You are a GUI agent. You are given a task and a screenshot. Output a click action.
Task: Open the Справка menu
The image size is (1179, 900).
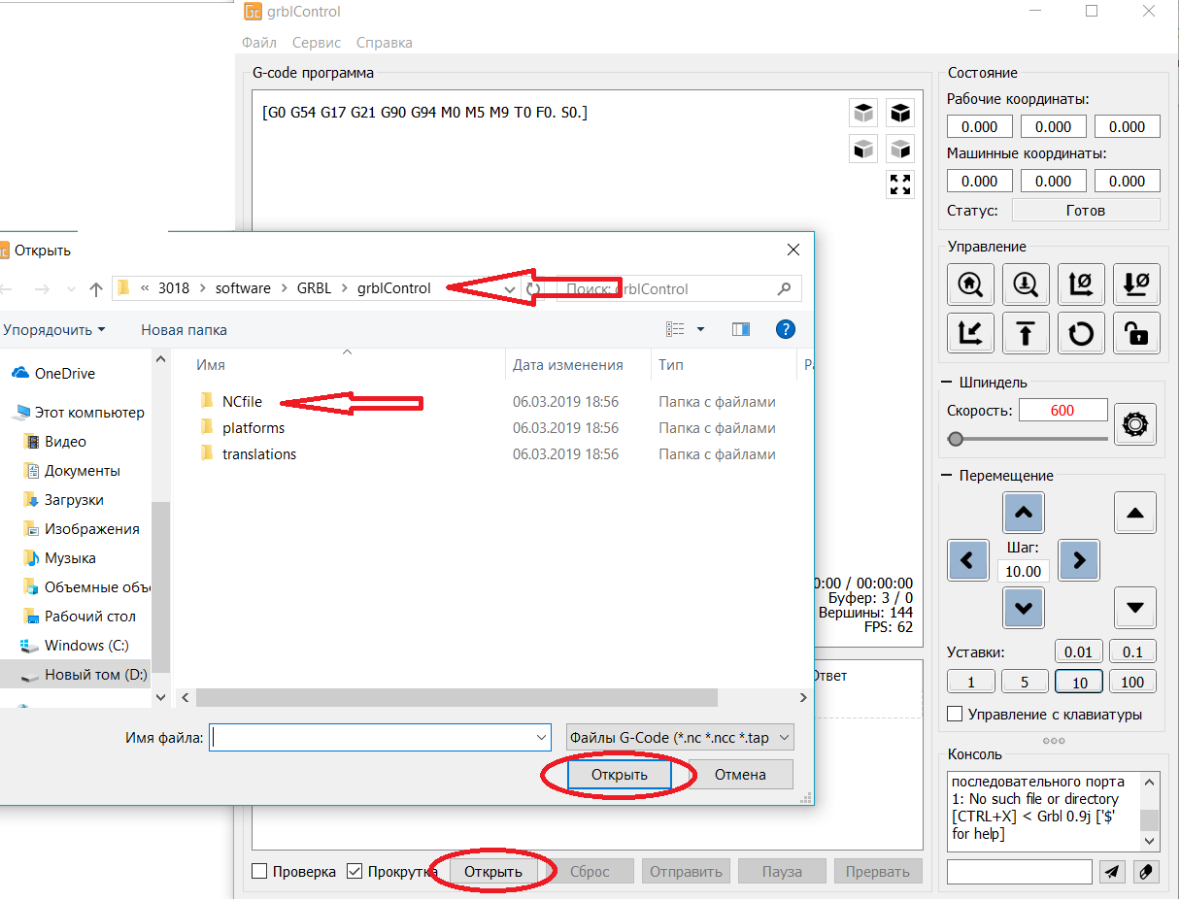[384, 43]
